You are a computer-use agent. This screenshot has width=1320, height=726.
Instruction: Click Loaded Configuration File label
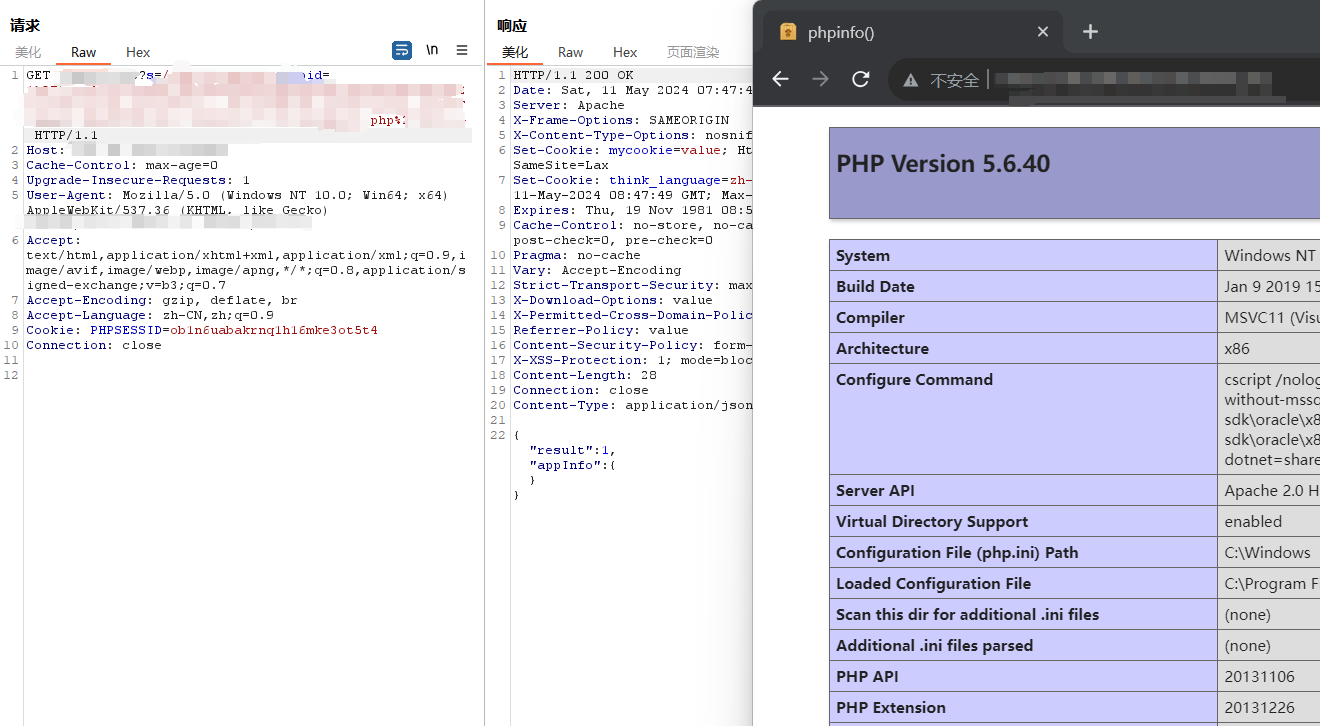[933, 584]
